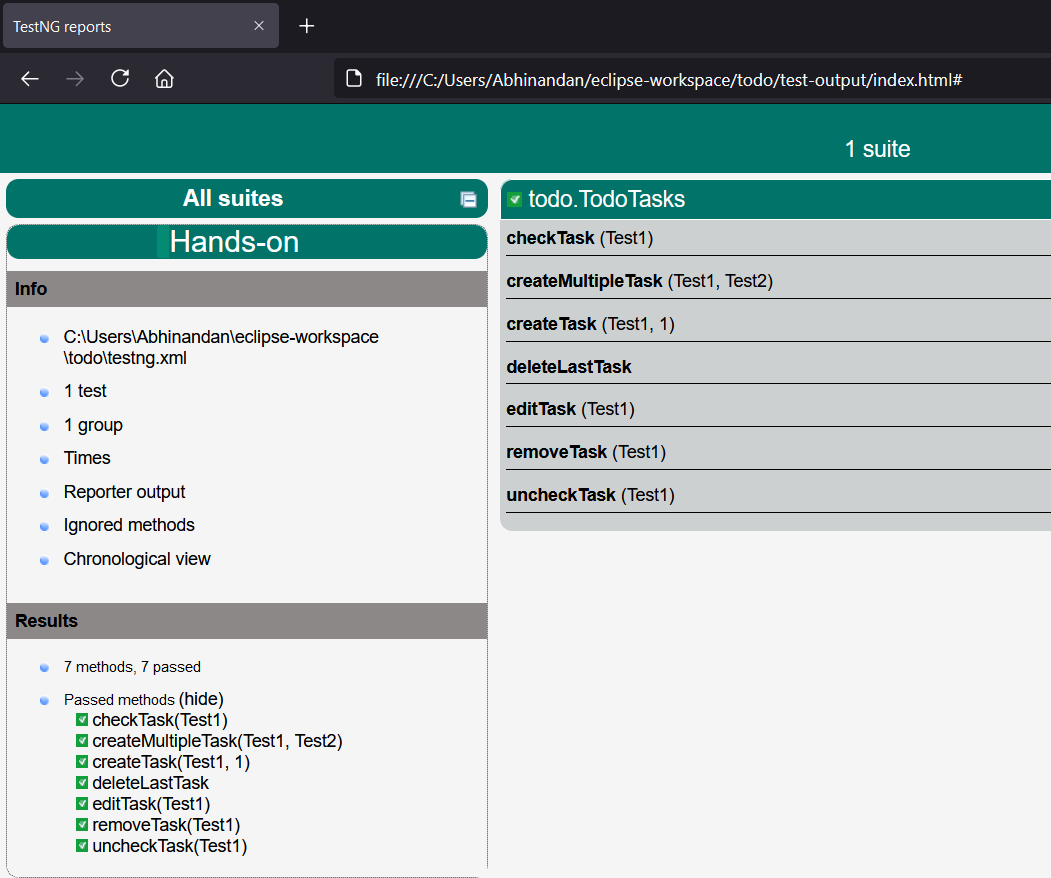Viewport: 1051px width, 878px height.
Task: Open the browser home page icon
Action: 164,79
